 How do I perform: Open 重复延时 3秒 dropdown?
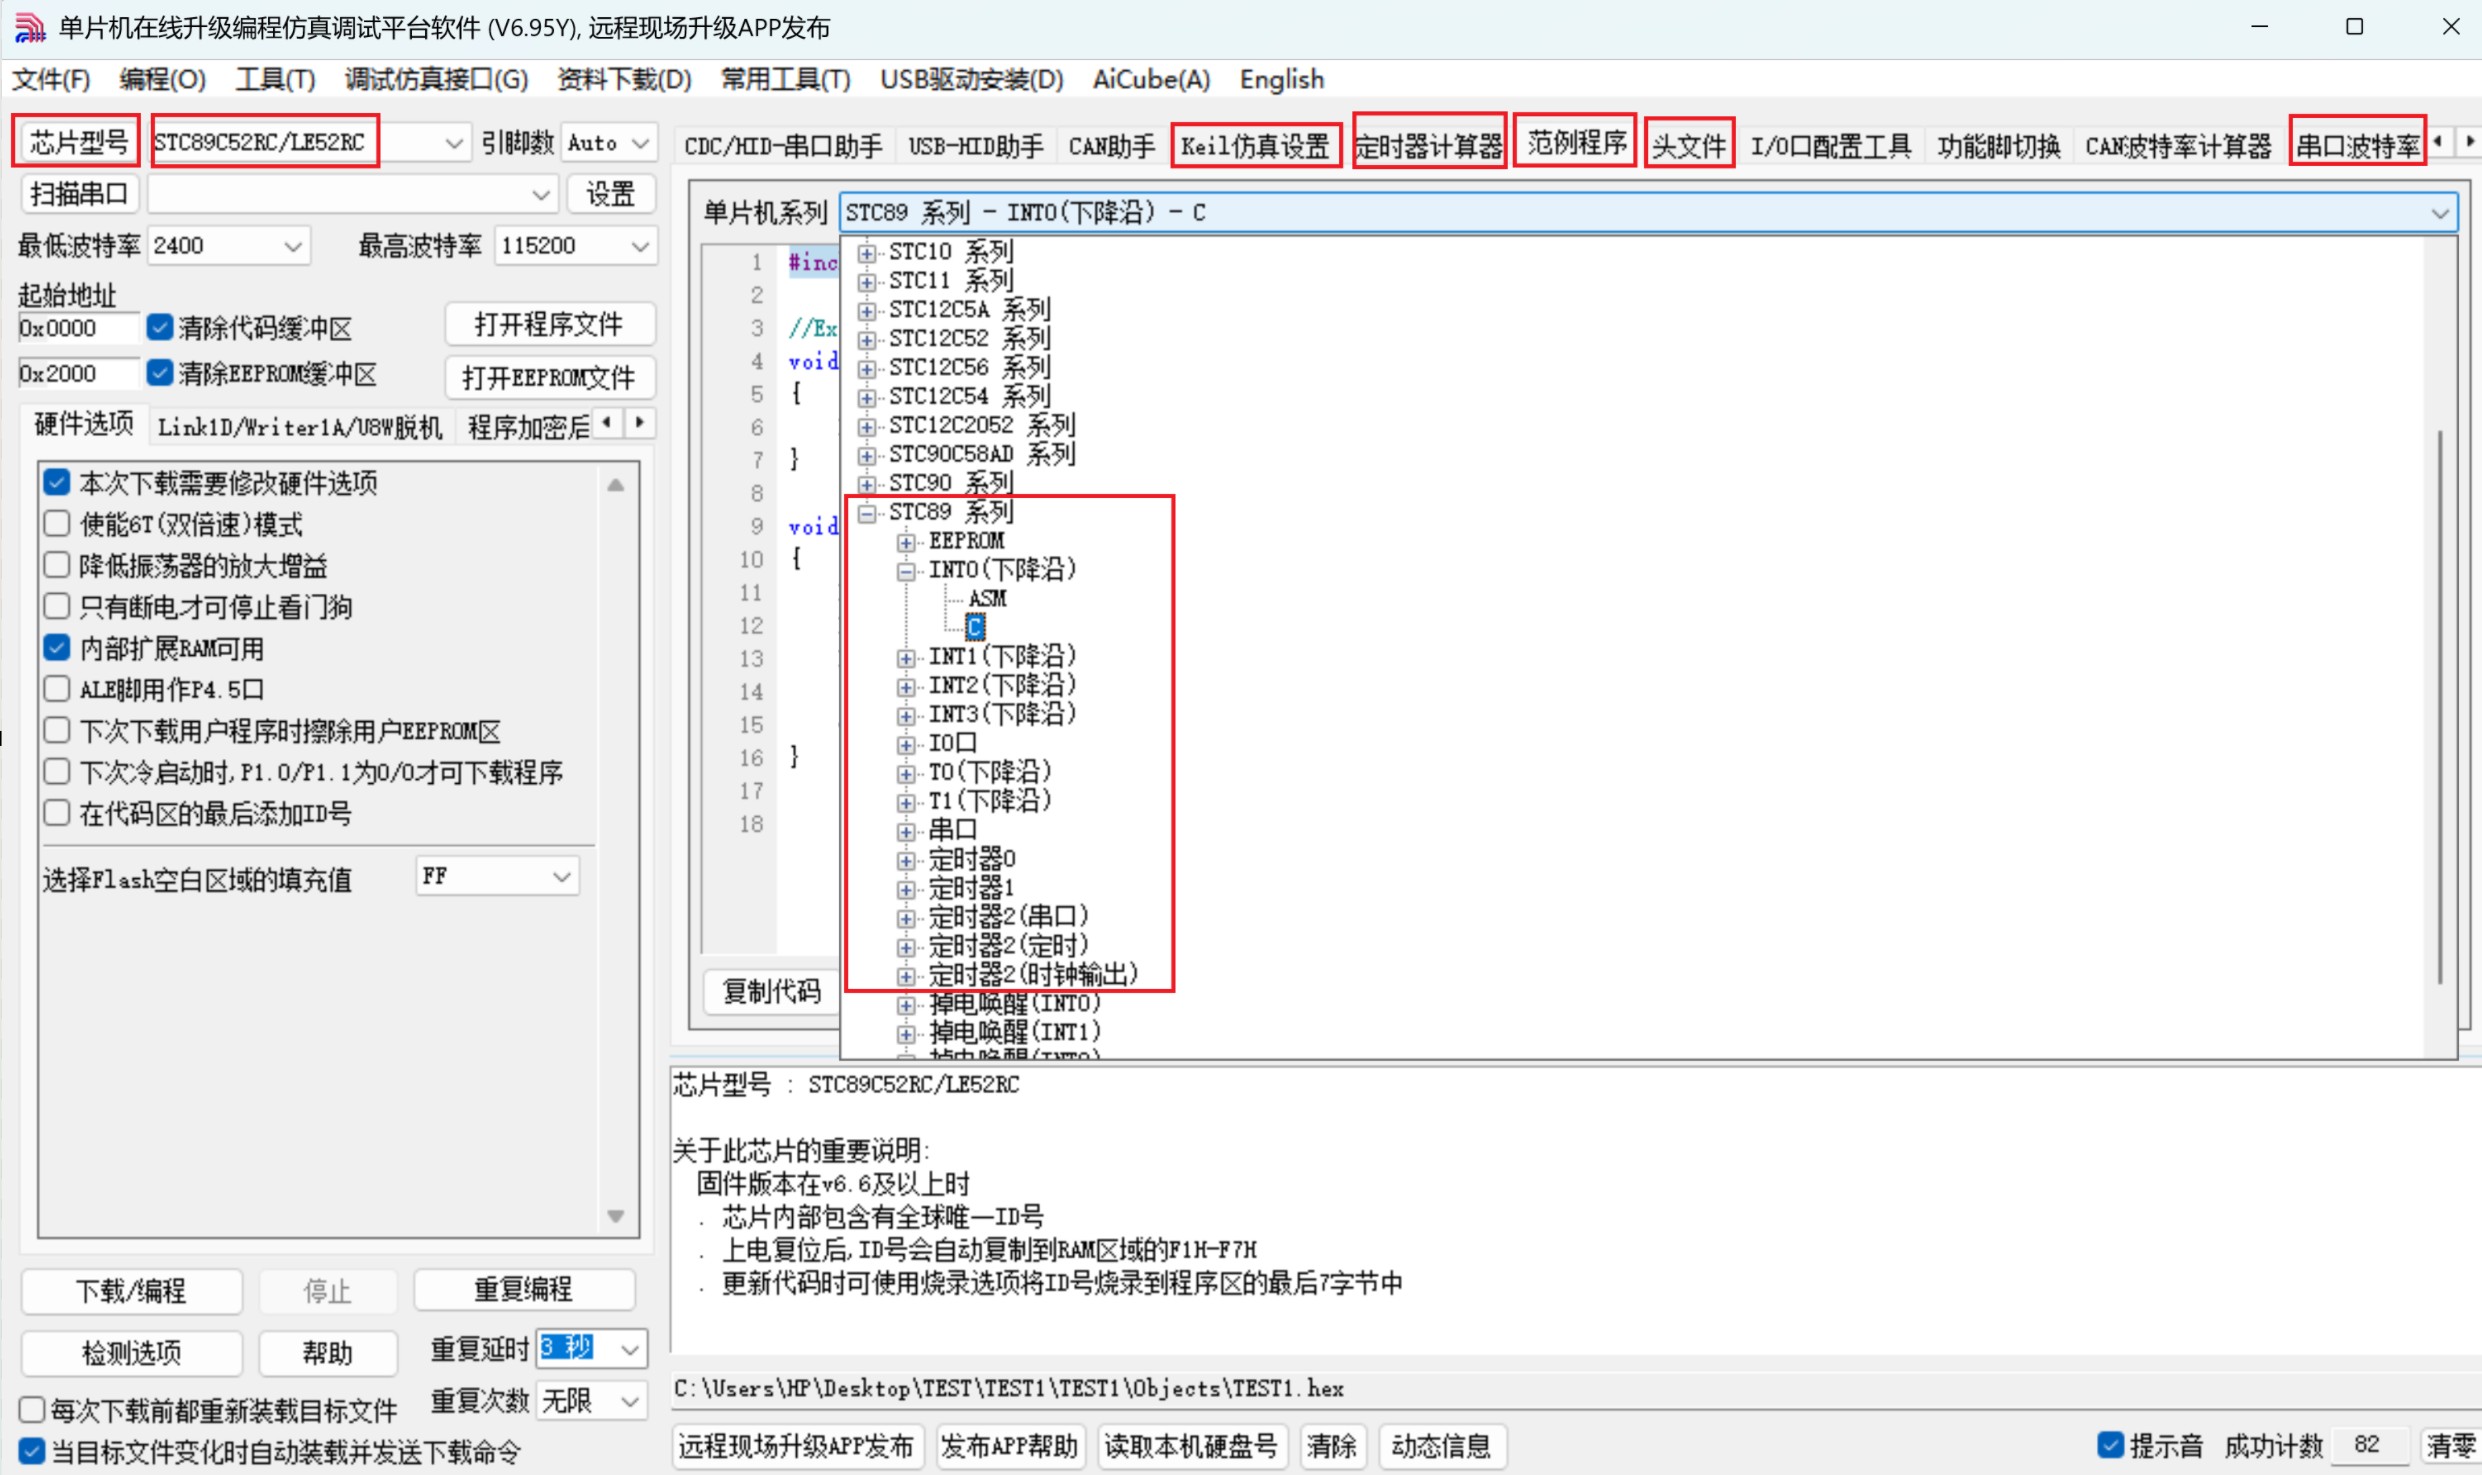[630, 1349]
